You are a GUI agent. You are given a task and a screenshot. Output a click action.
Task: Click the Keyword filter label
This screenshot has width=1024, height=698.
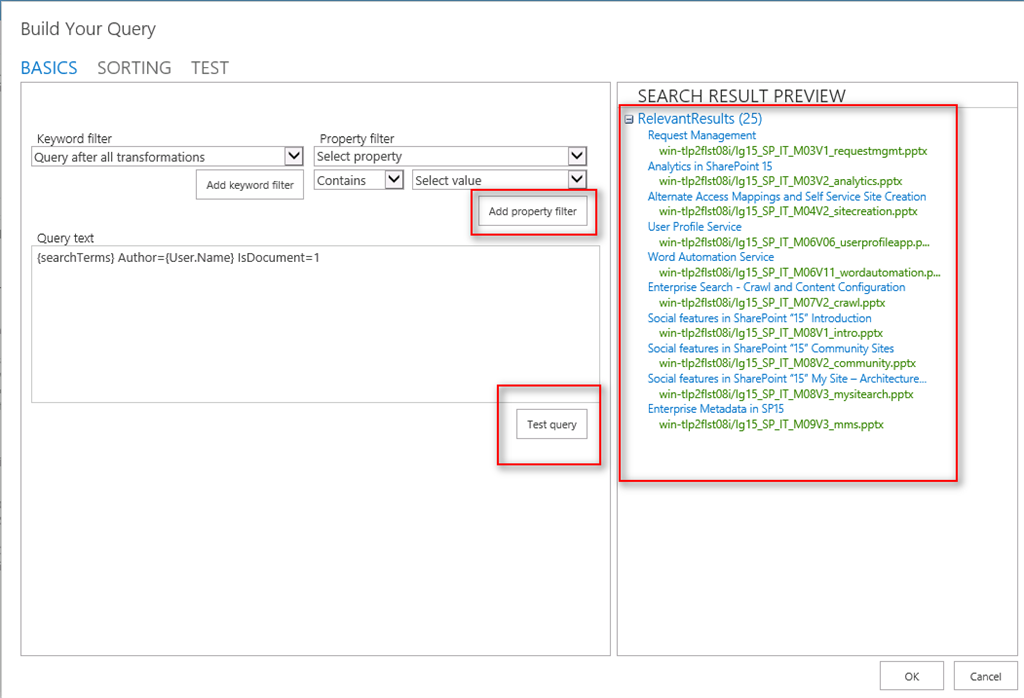(x=74, y=138)
